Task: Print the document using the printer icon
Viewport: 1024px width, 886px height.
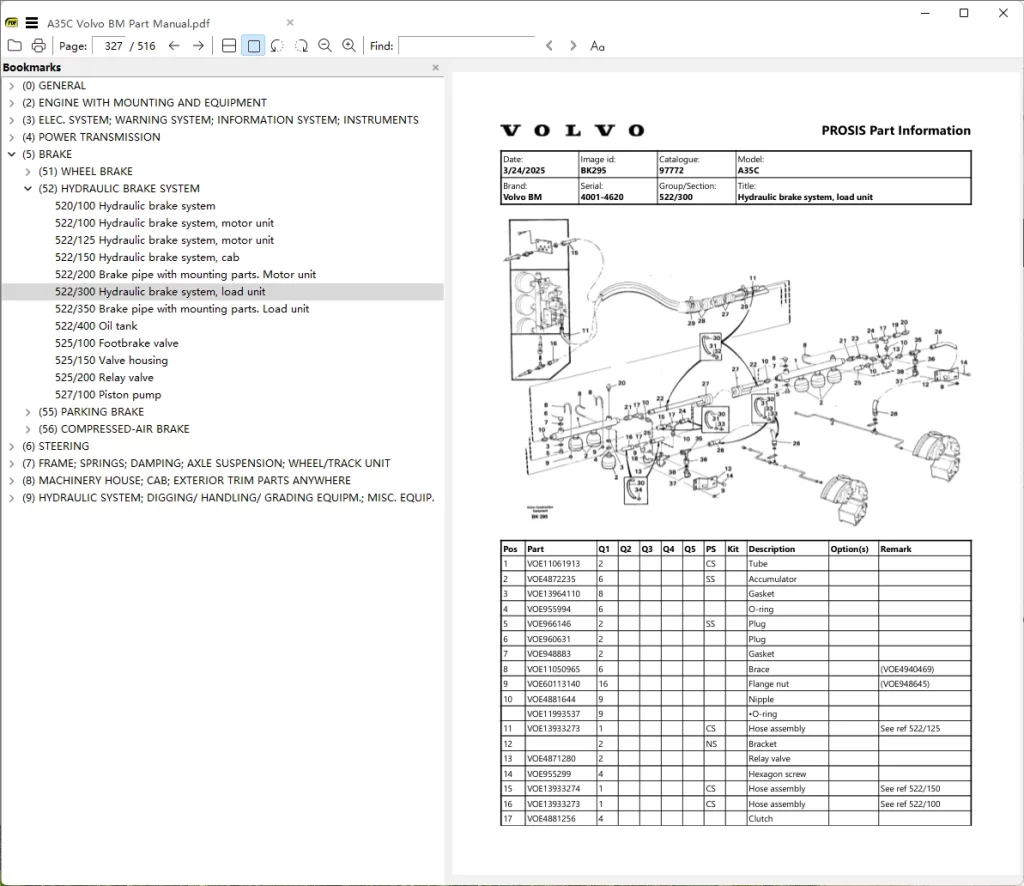Action: point(39,46)
